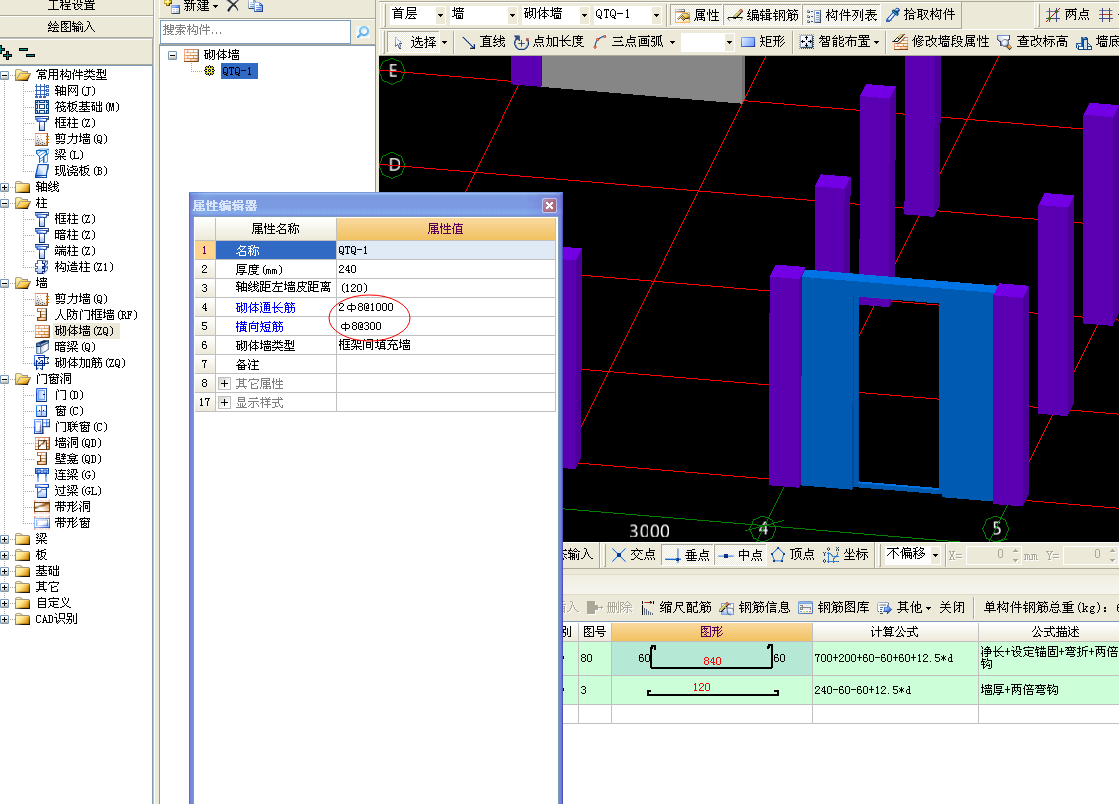Expand the 梁 folder

[5, 539]
